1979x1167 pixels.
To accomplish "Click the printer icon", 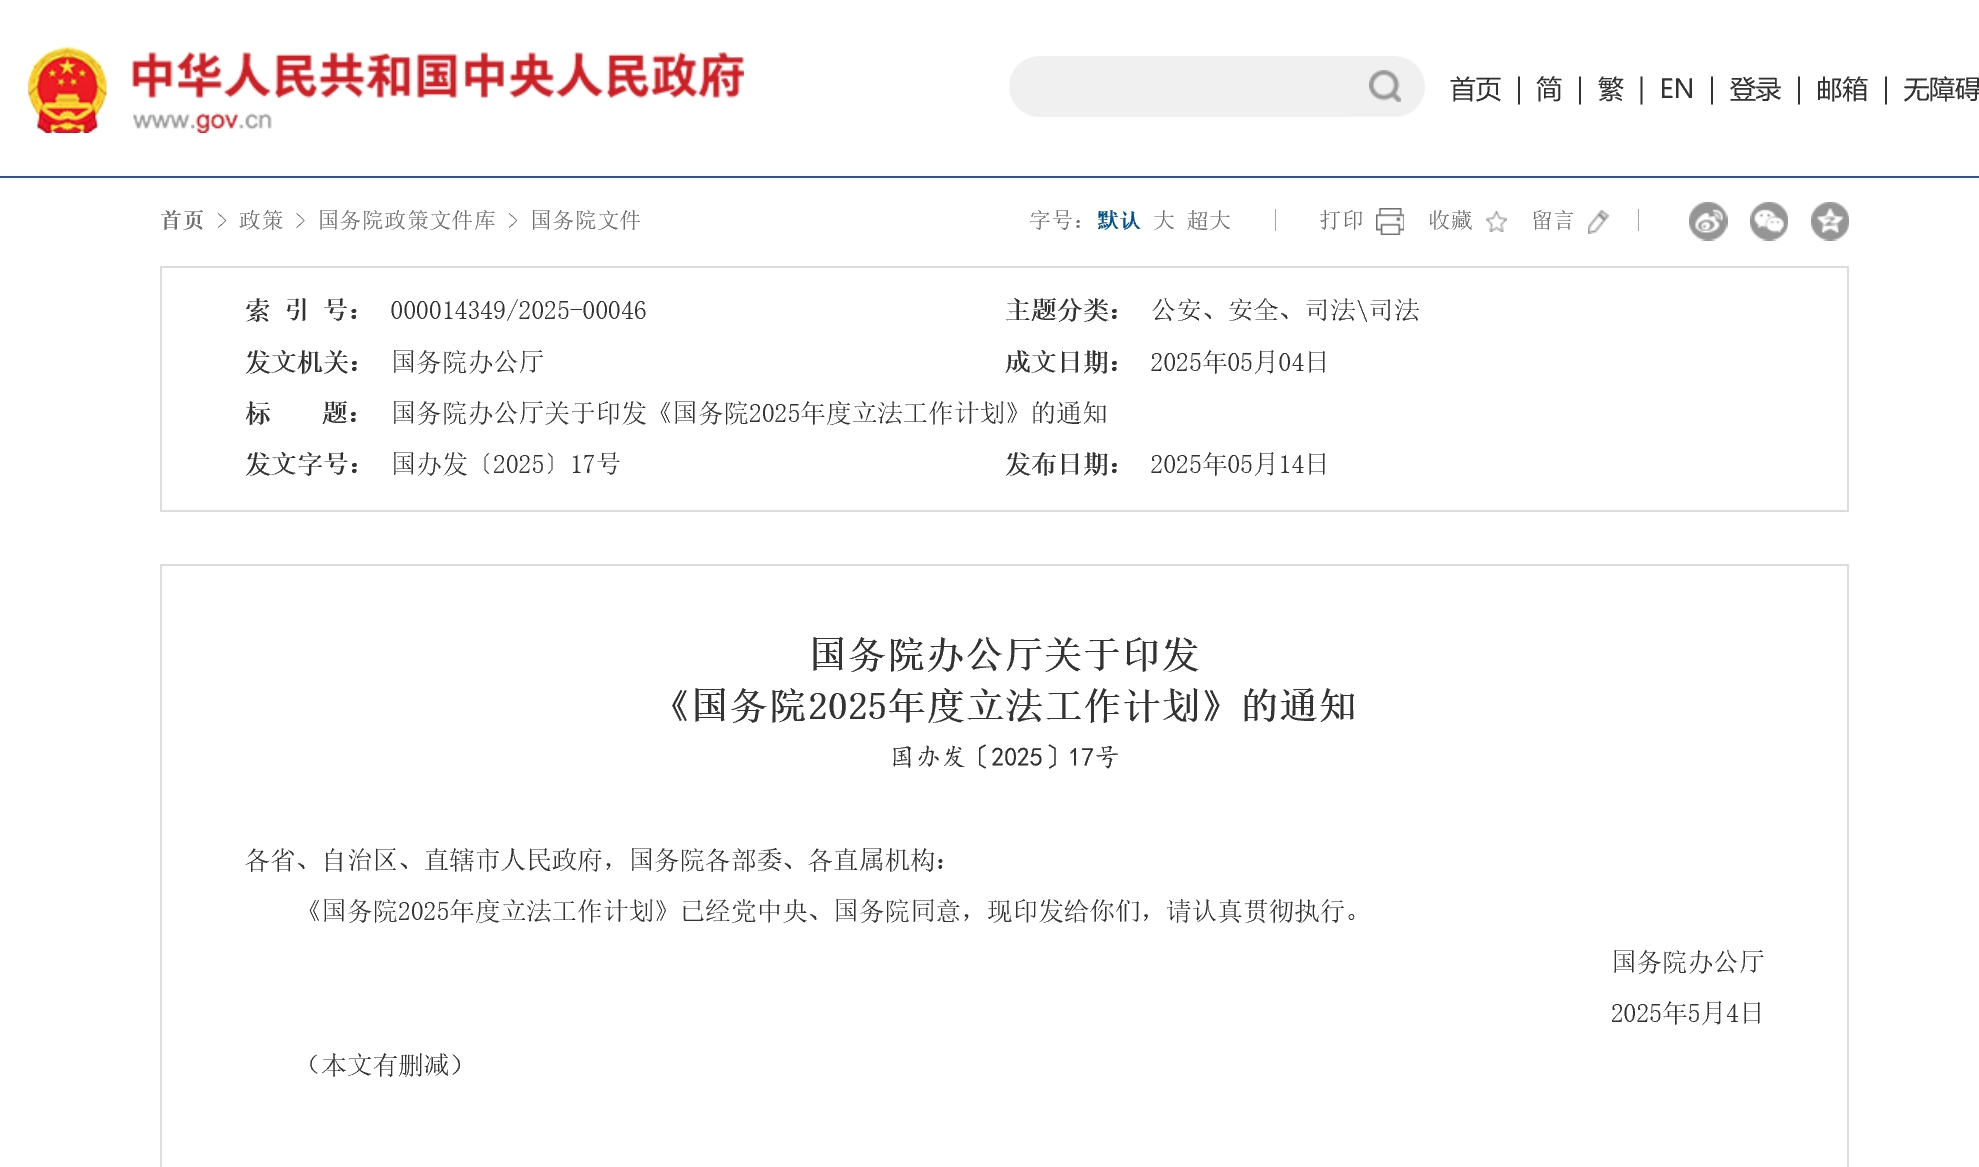I will [1390, 221].
